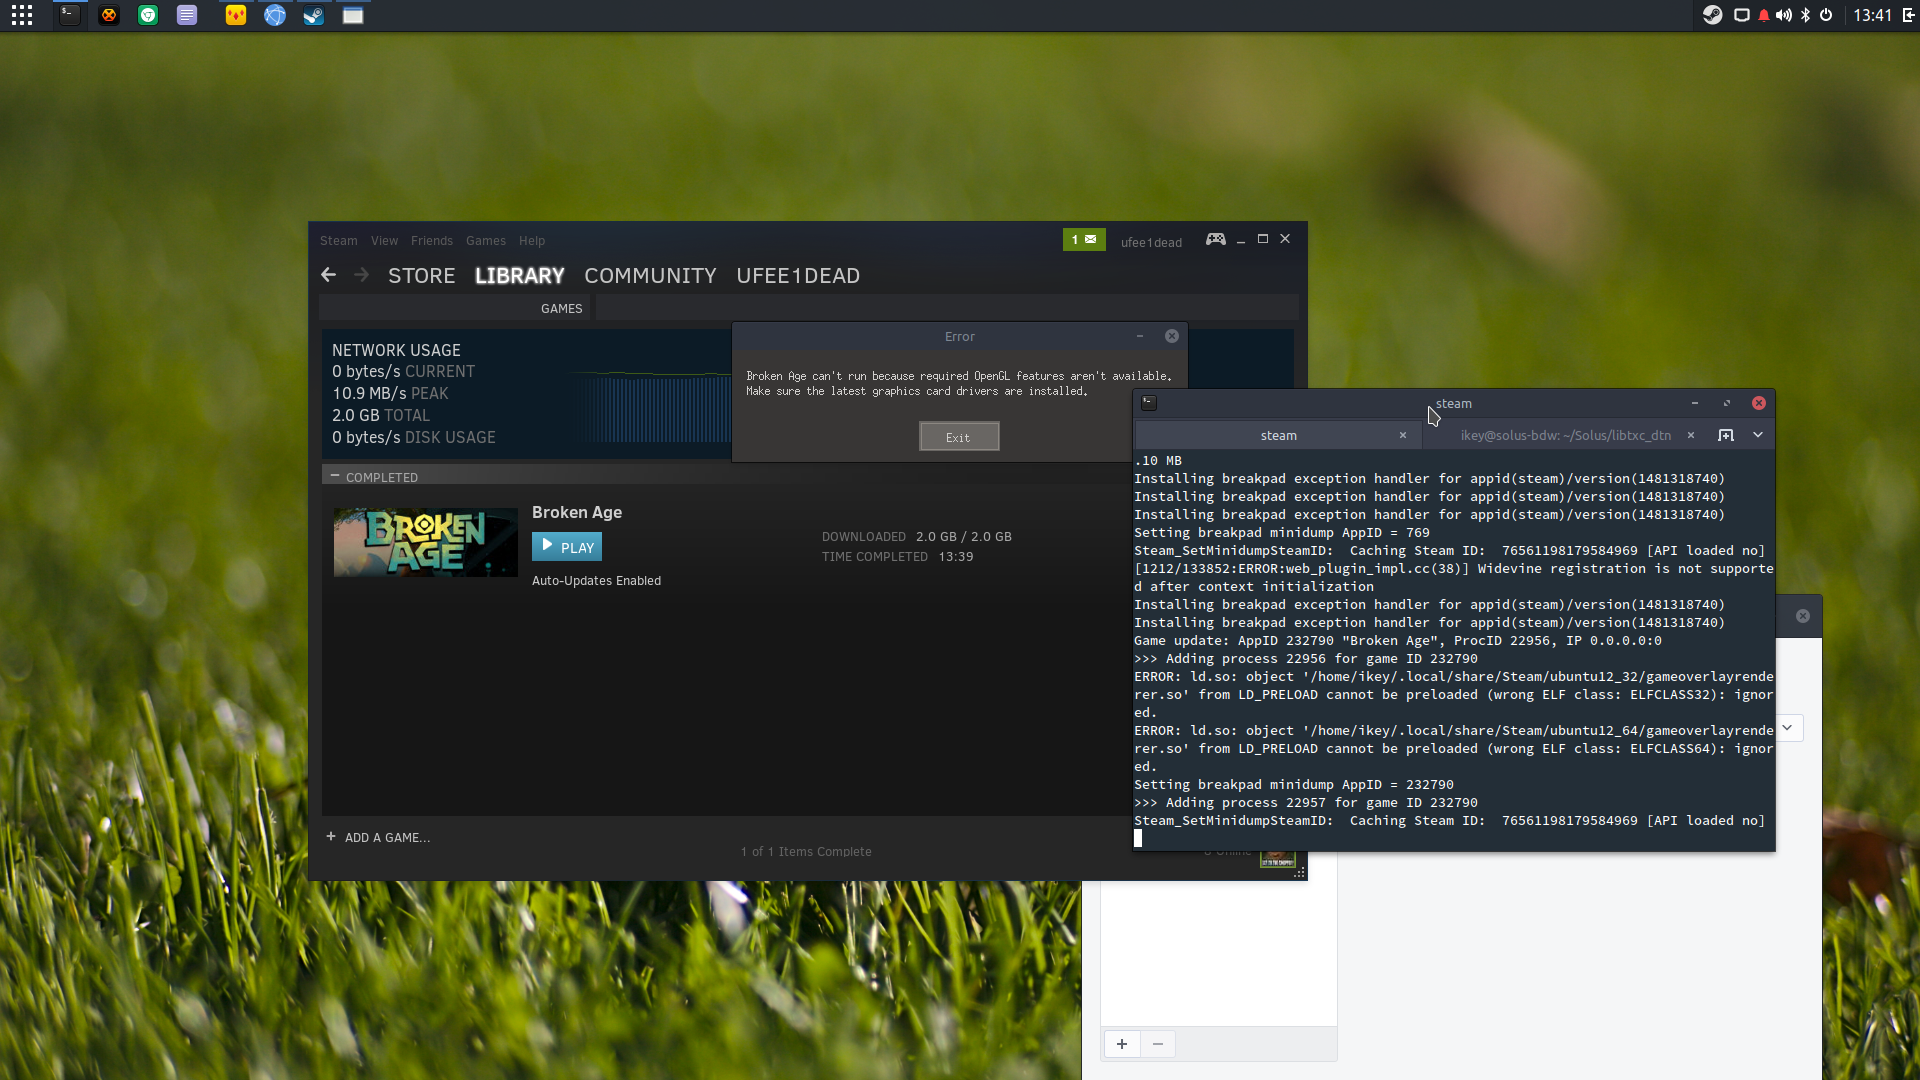1920x1080 pixels.
Task: Open the applications grid menu in the panel
Action: click(x=22, y=15)
